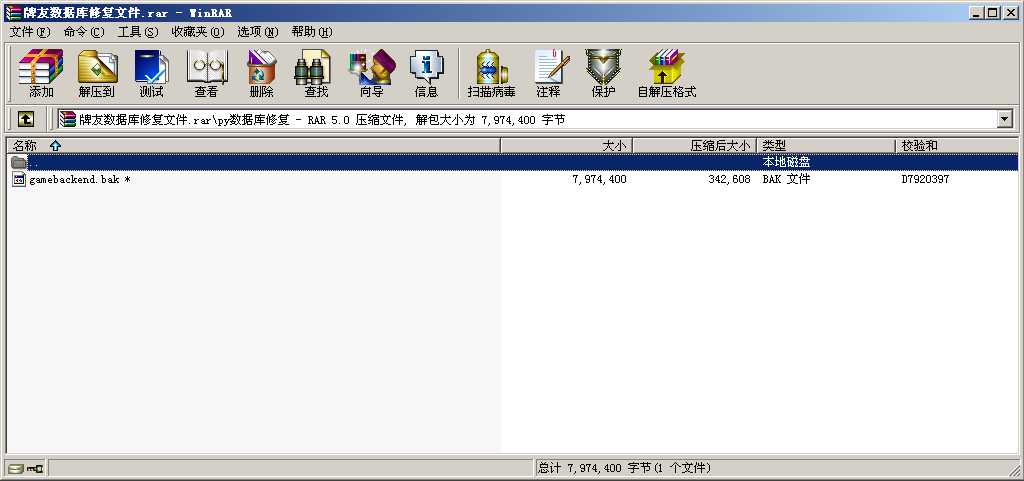The width and height of the screenshot is (1024, 481).
Task: Click the key password icon in status bar
Action: (x=35, y=468)
